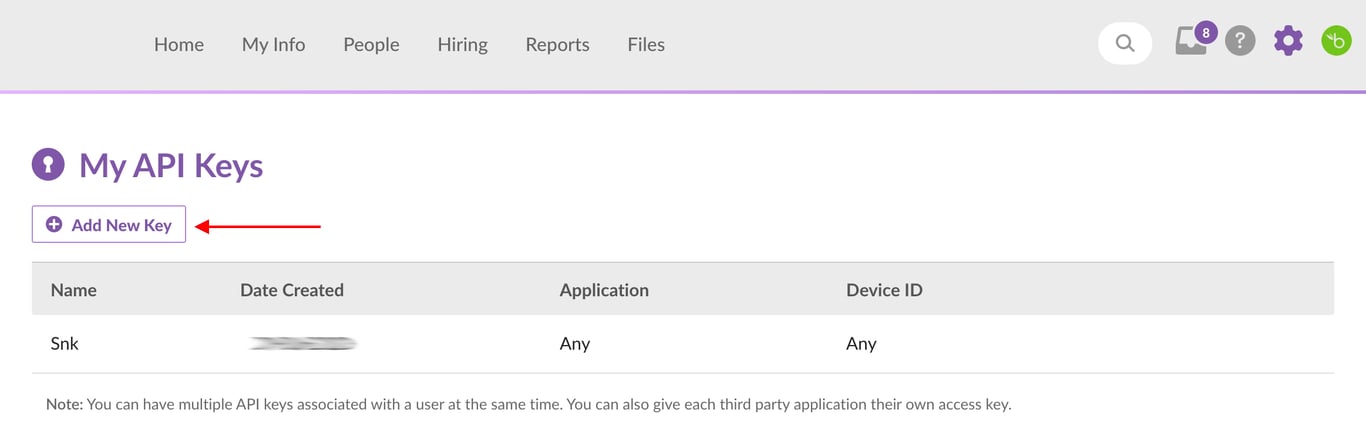Go to the Home menu
Viewport: 1366px width, 433px height.
(179, 45)
